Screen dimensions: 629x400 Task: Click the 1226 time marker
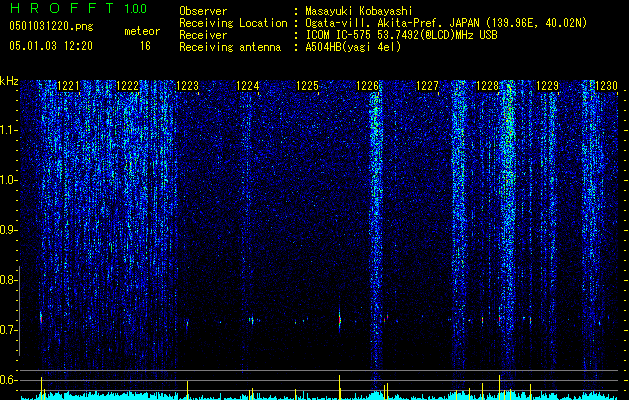coord(367,86)
